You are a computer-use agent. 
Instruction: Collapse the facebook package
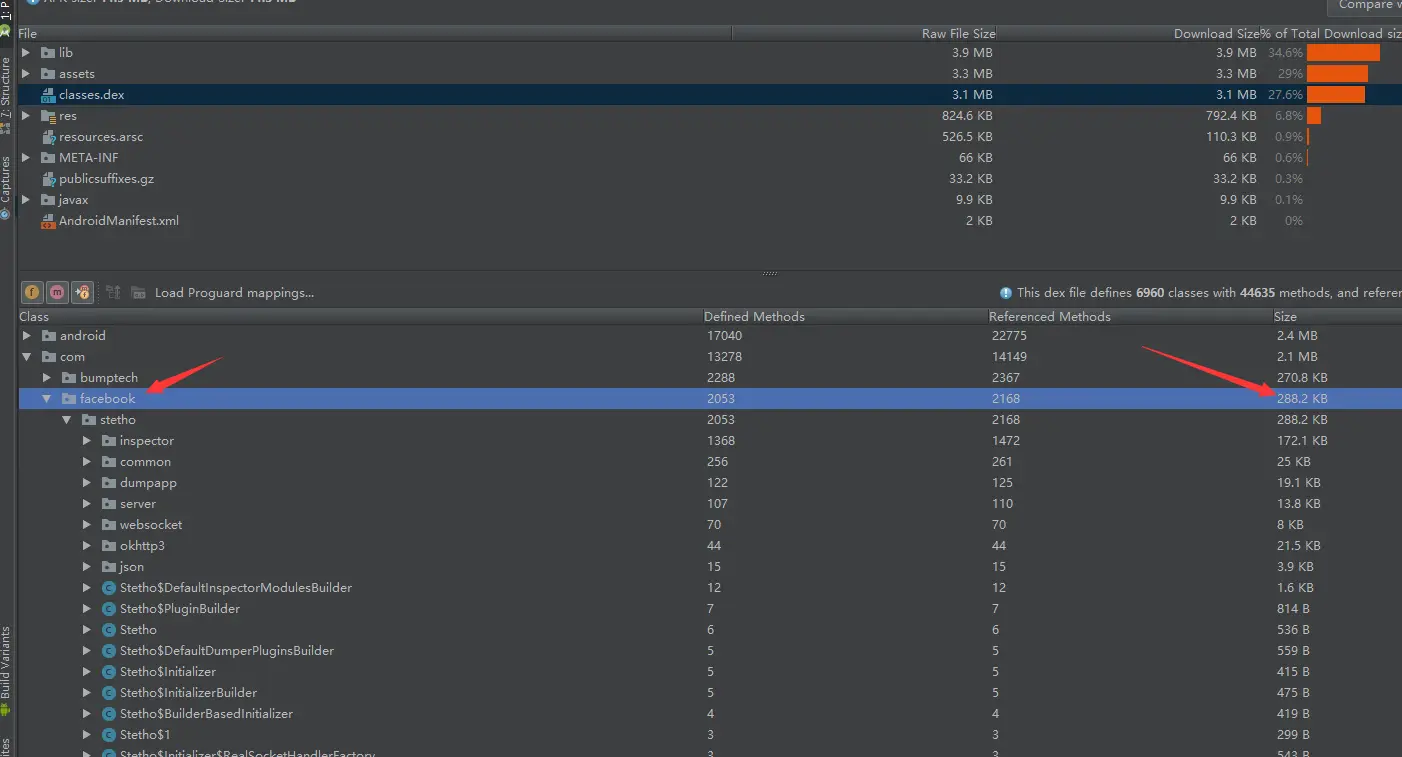pyautogui.click(x=47, y=399)
